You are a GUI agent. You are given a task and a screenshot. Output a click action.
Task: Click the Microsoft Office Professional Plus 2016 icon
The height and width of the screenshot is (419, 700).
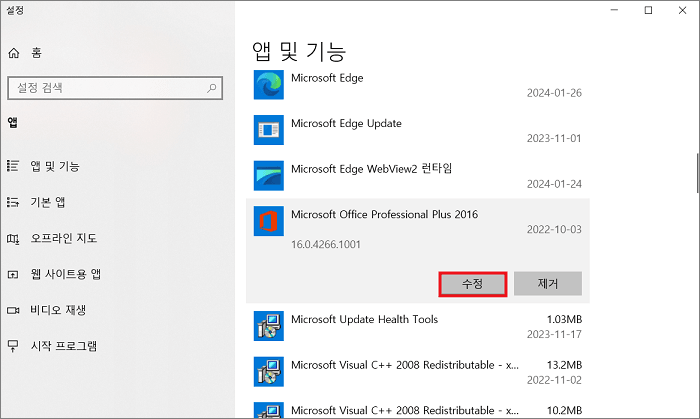(x=269, y=221)
